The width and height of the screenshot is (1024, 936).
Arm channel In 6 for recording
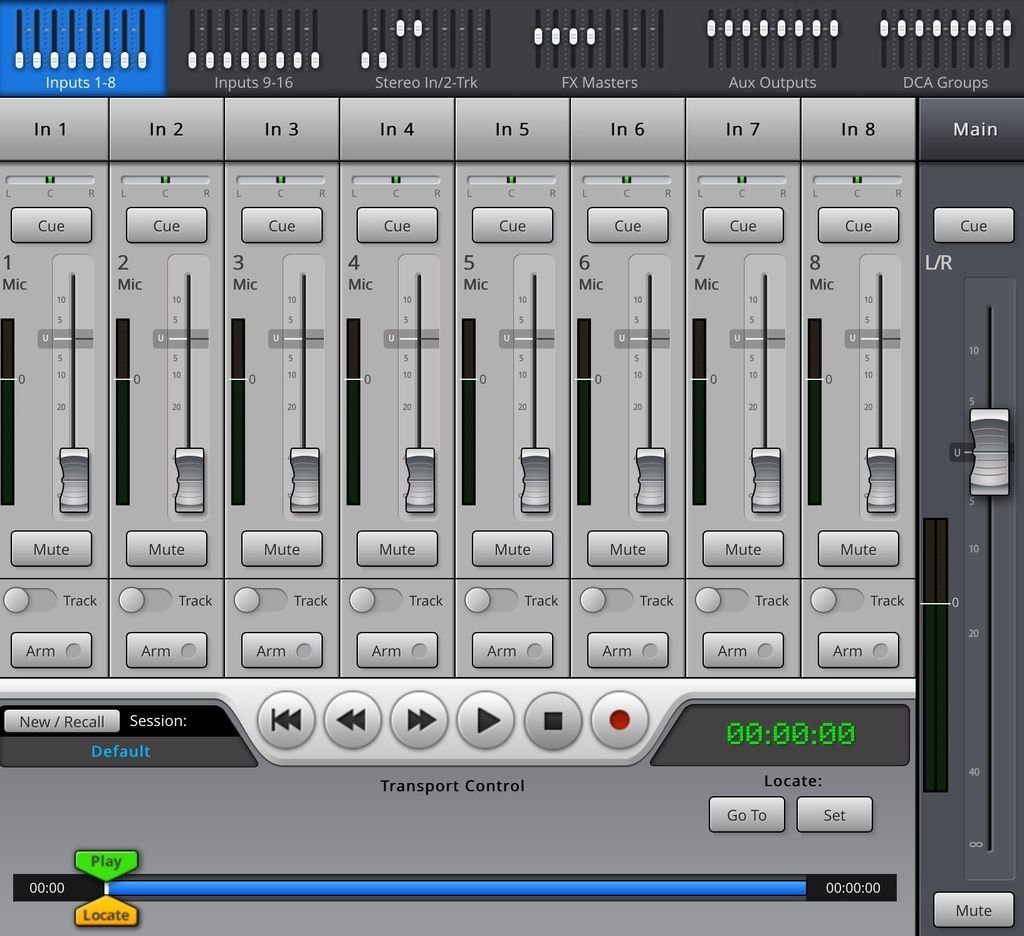point(628,651)
